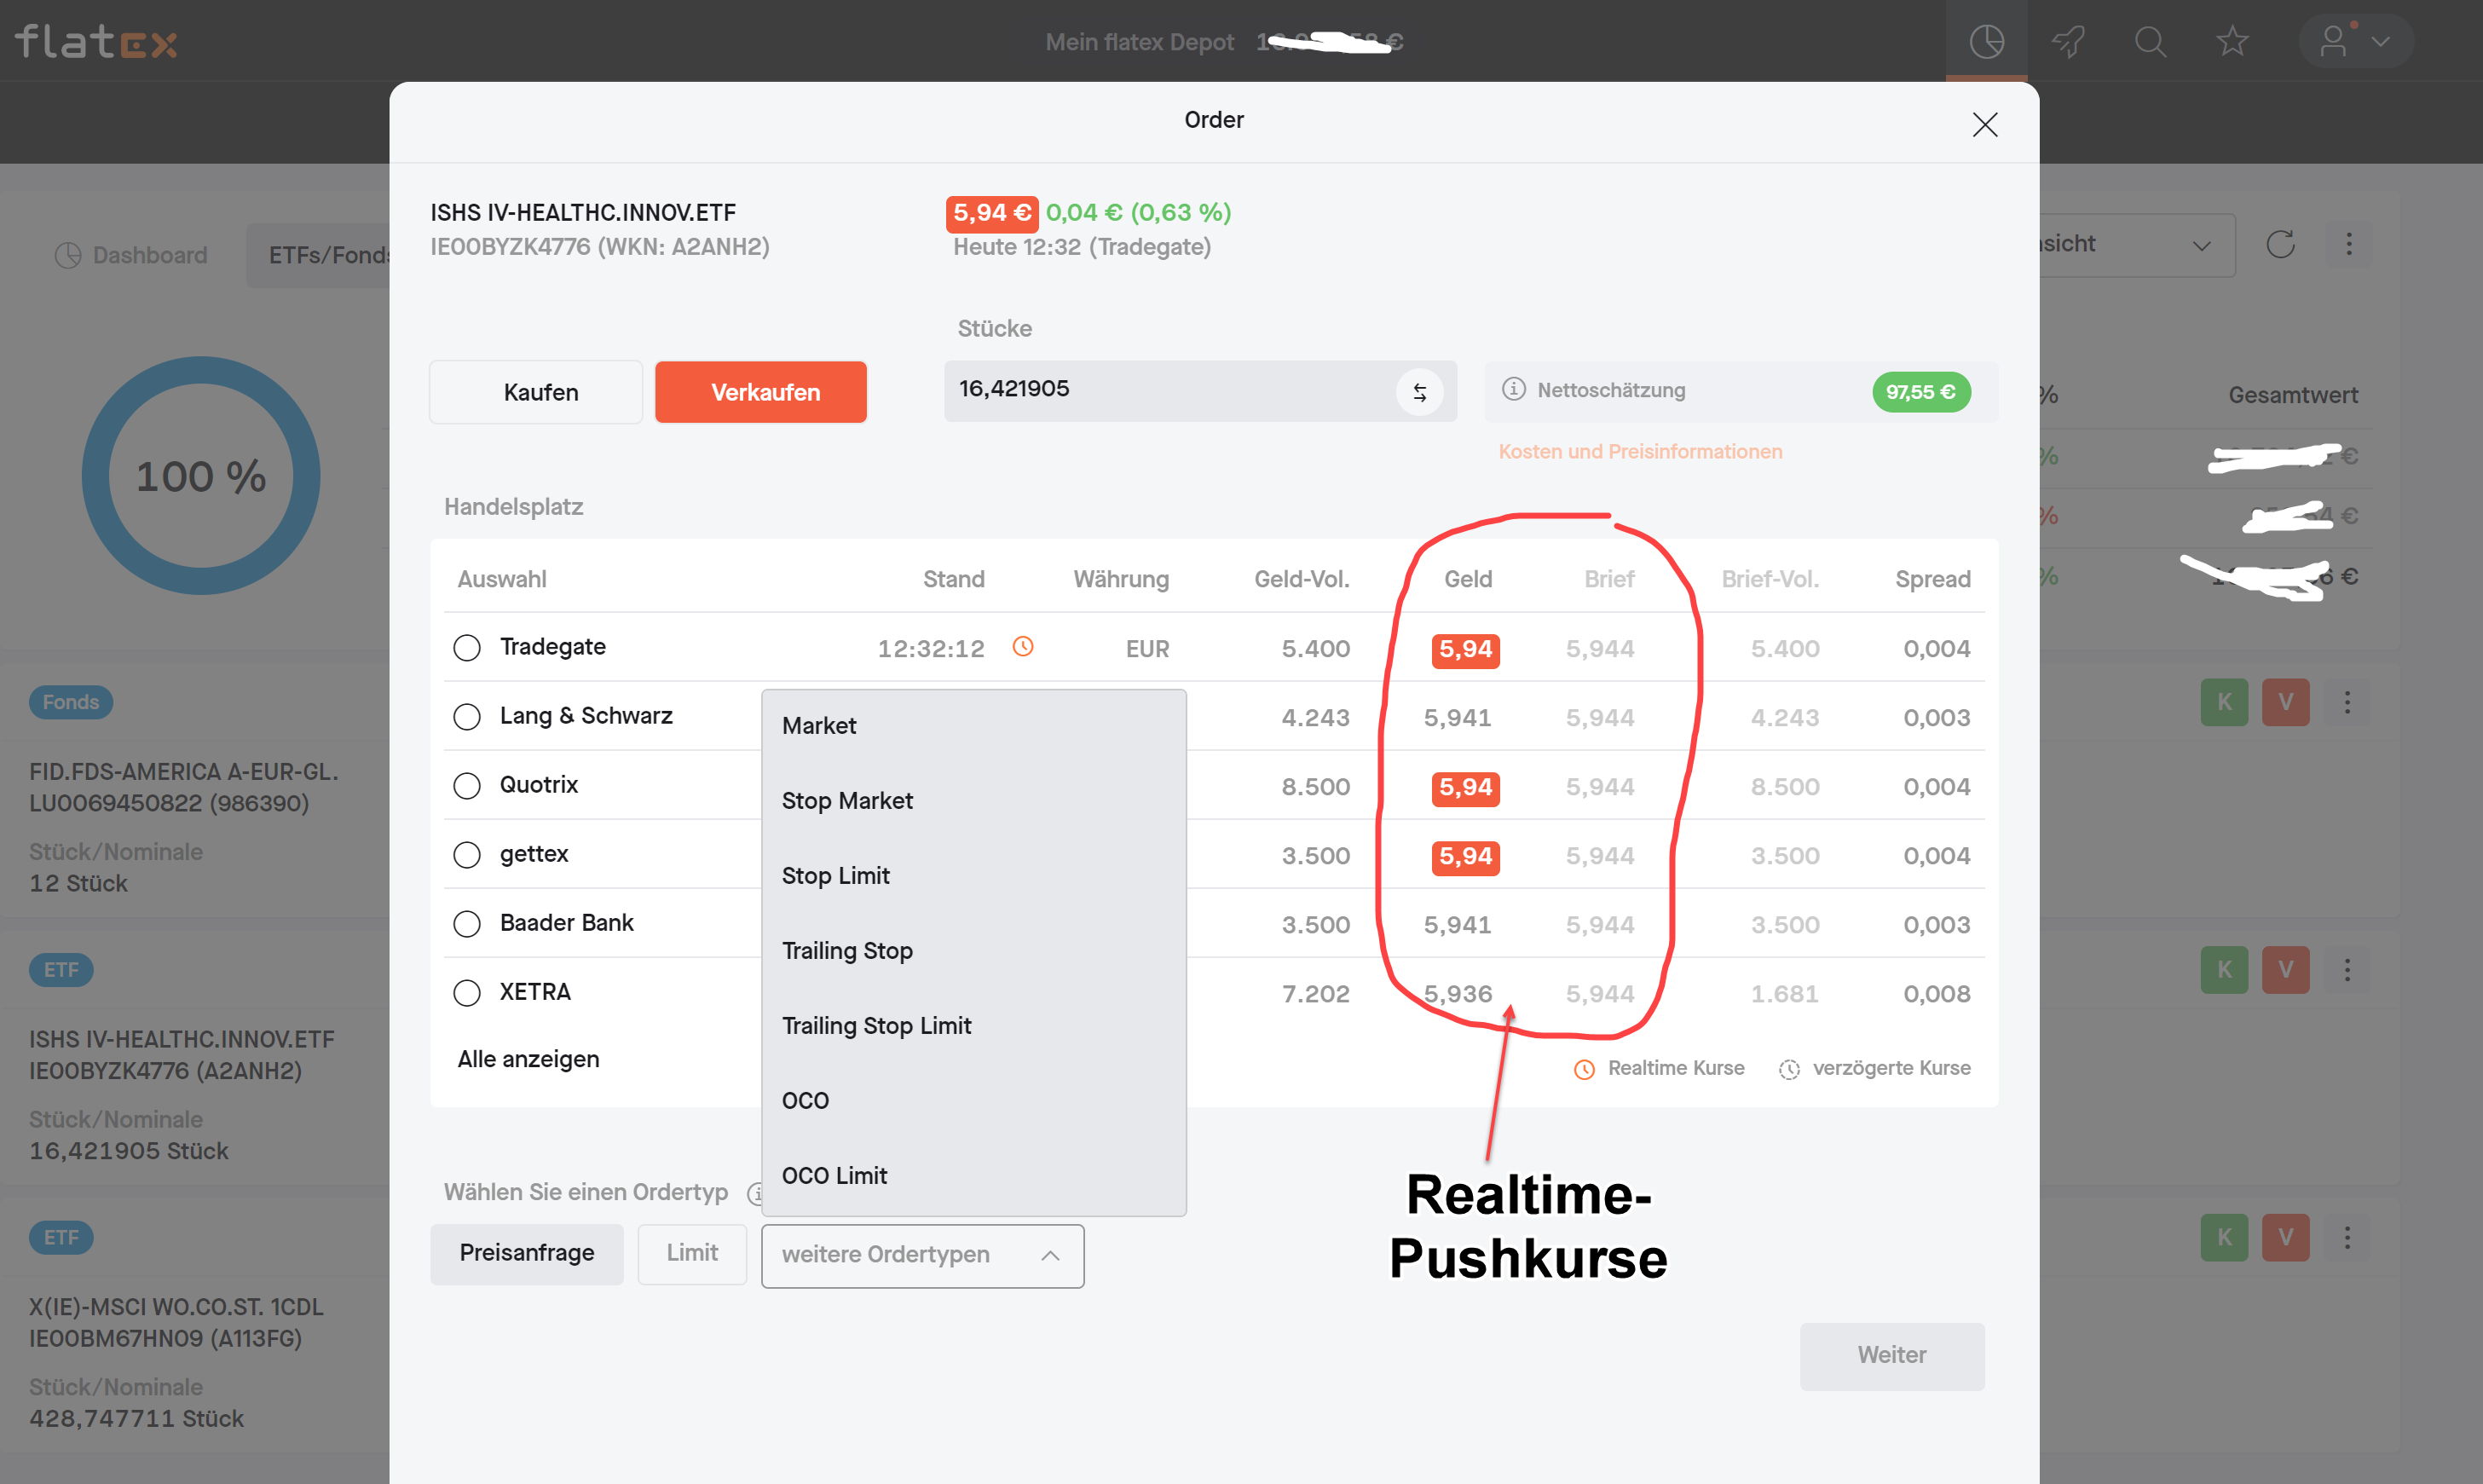
Task: Click the flatex logo
Action: click(x=96, y=41)
